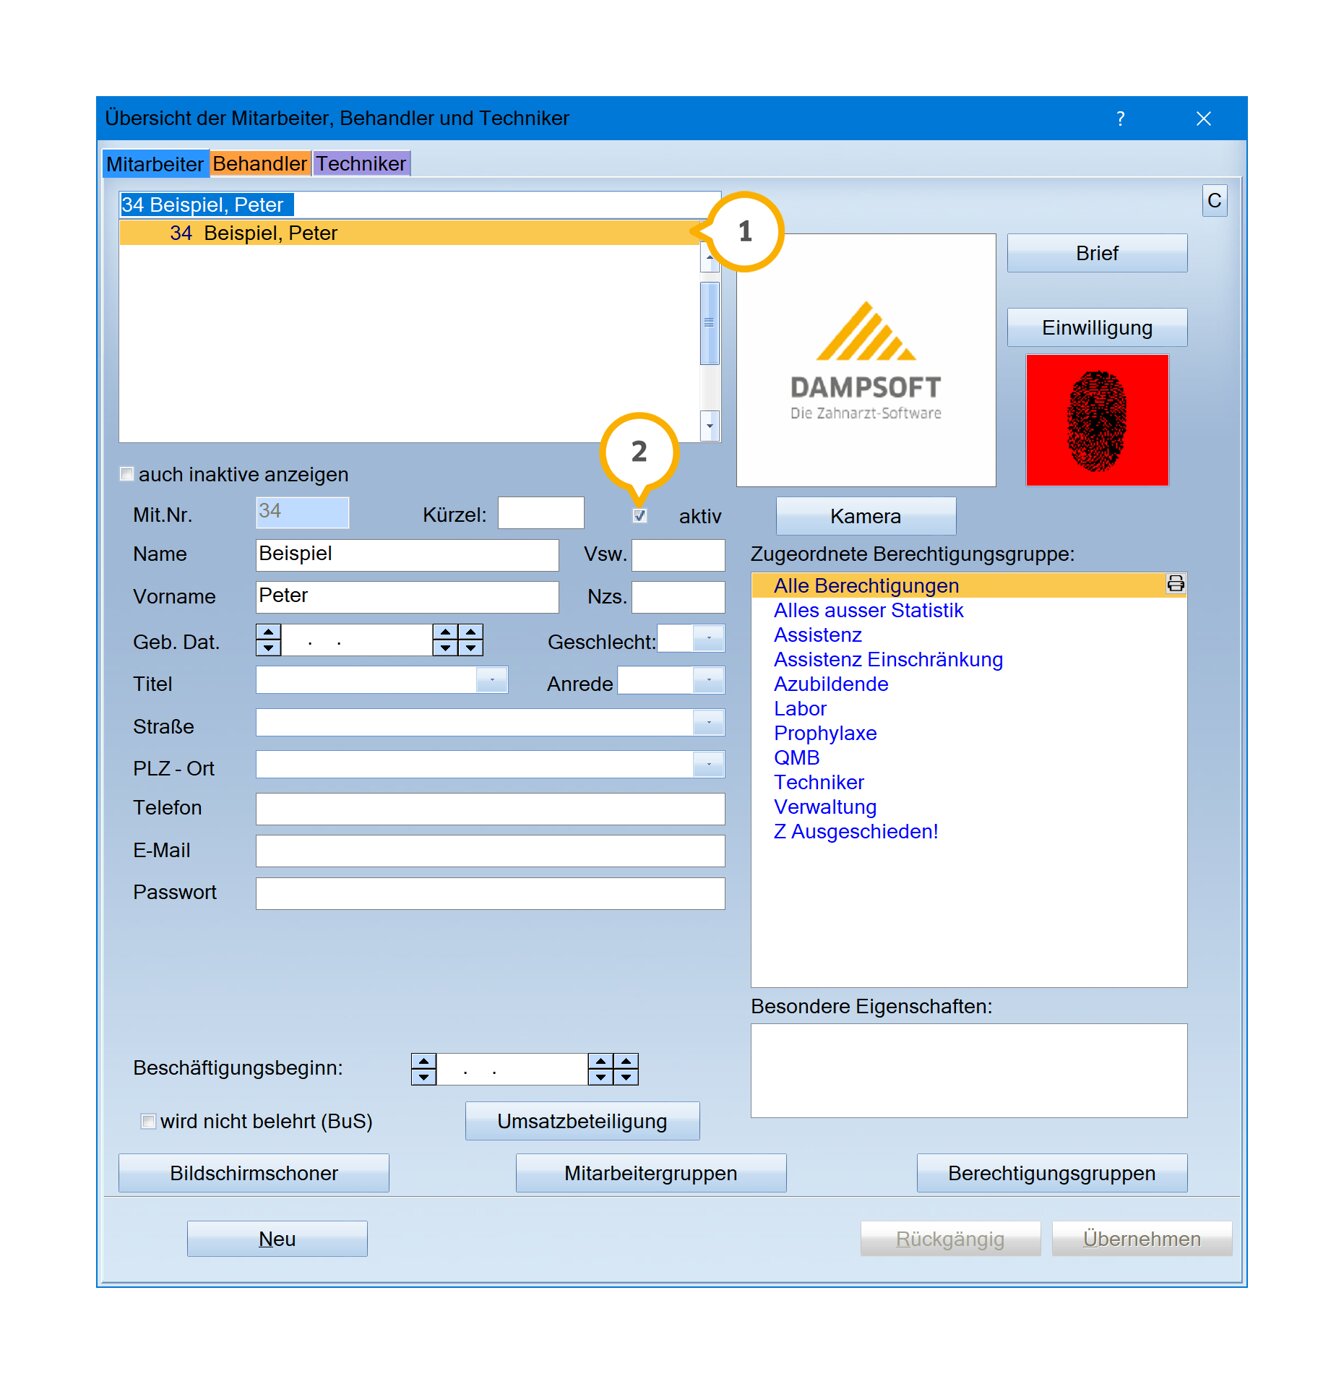The width and height of the screenshot is (1344, 1384).
Task: Click the rightmost stepper of Geb. Dat.
Action: click(x=471, y=640)
